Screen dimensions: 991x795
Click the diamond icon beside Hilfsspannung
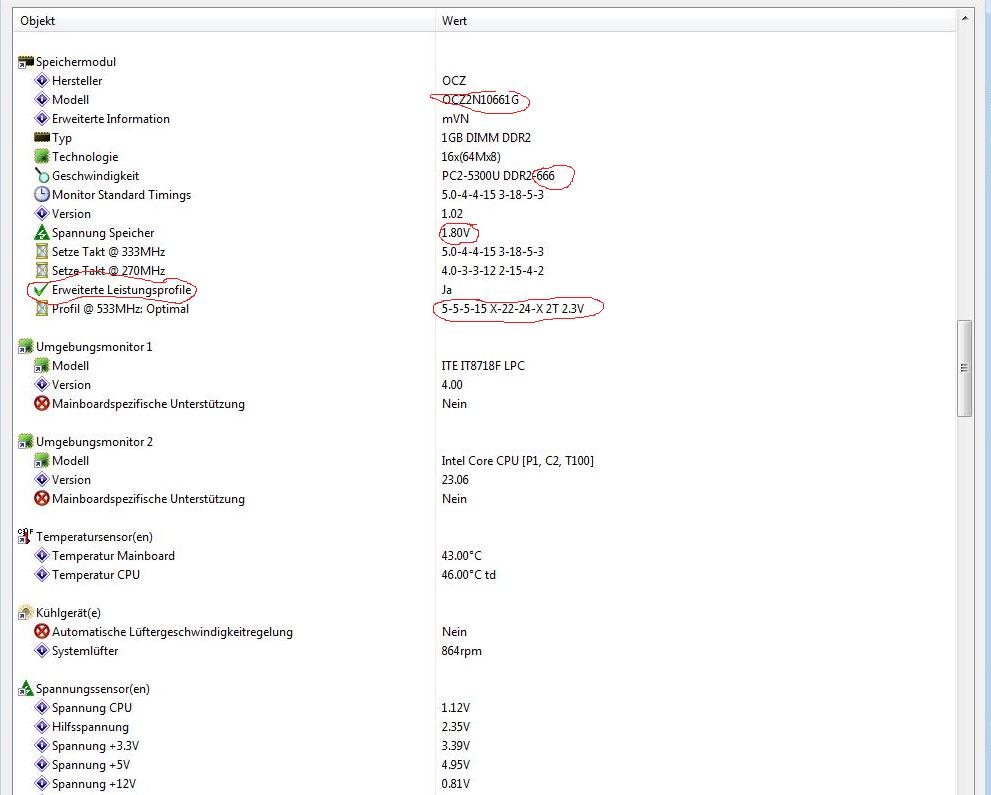[42, 726]
